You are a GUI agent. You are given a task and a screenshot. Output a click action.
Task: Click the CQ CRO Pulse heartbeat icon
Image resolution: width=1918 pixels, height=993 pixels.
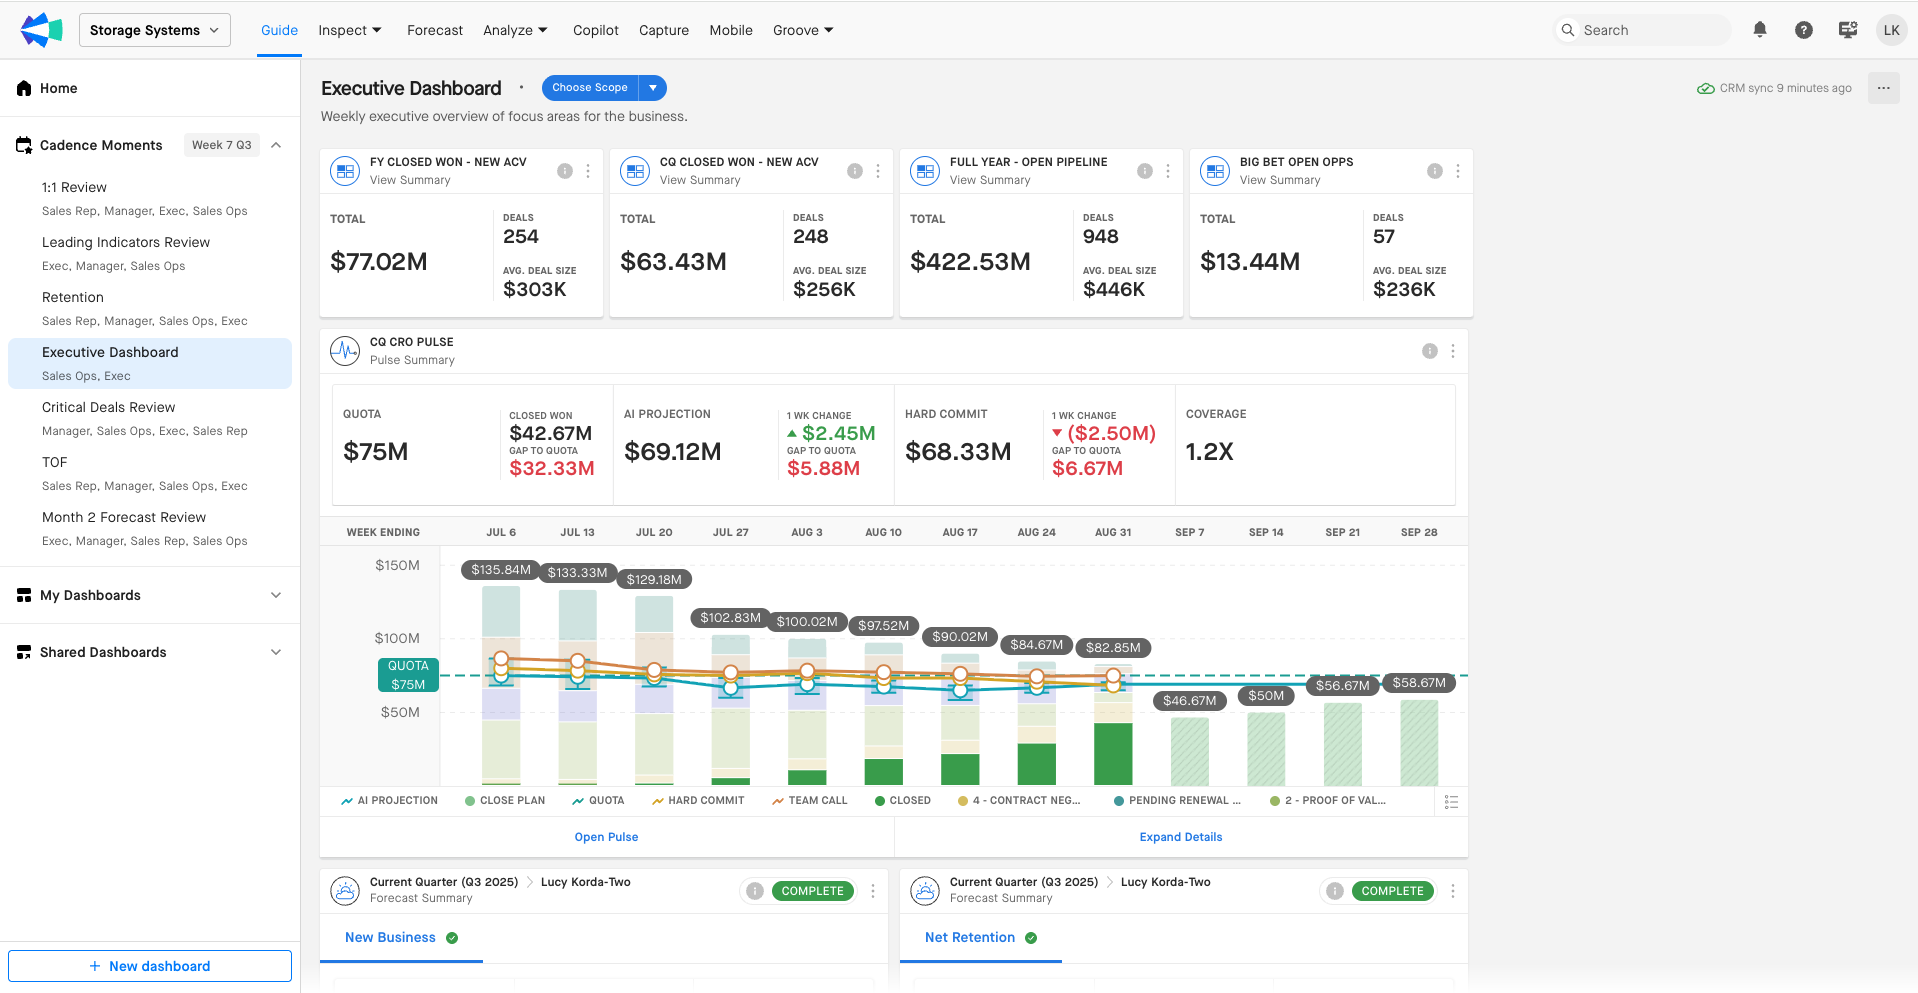[345, 351]
